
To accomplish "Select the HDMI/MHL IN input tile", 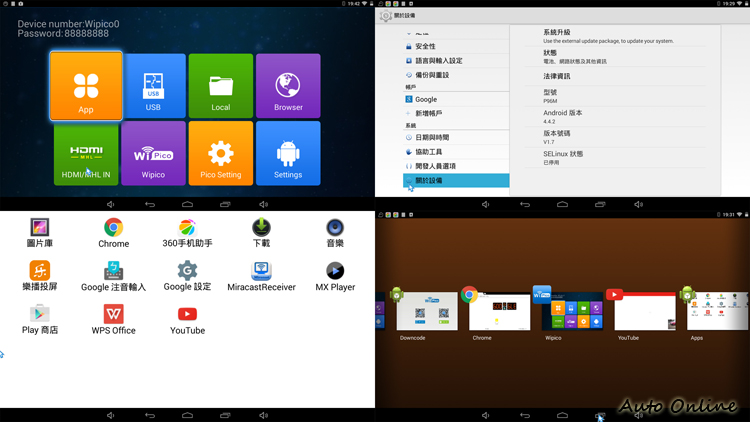I will (86, 153).
